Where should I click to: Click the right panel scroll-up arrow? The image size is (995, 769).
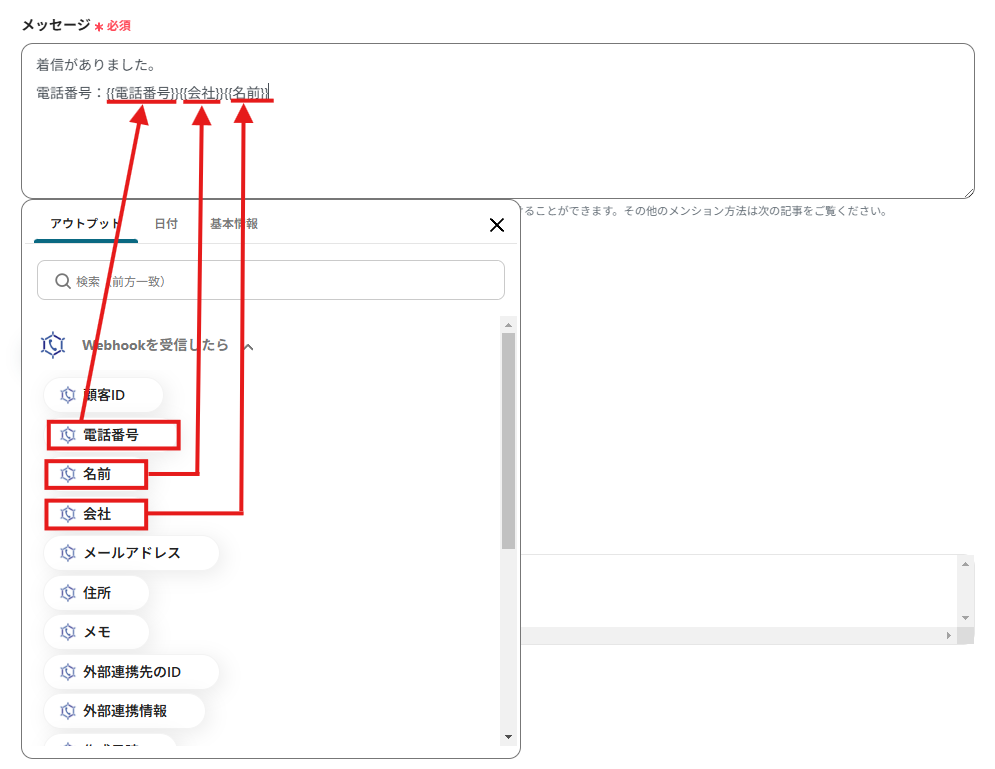965,564
